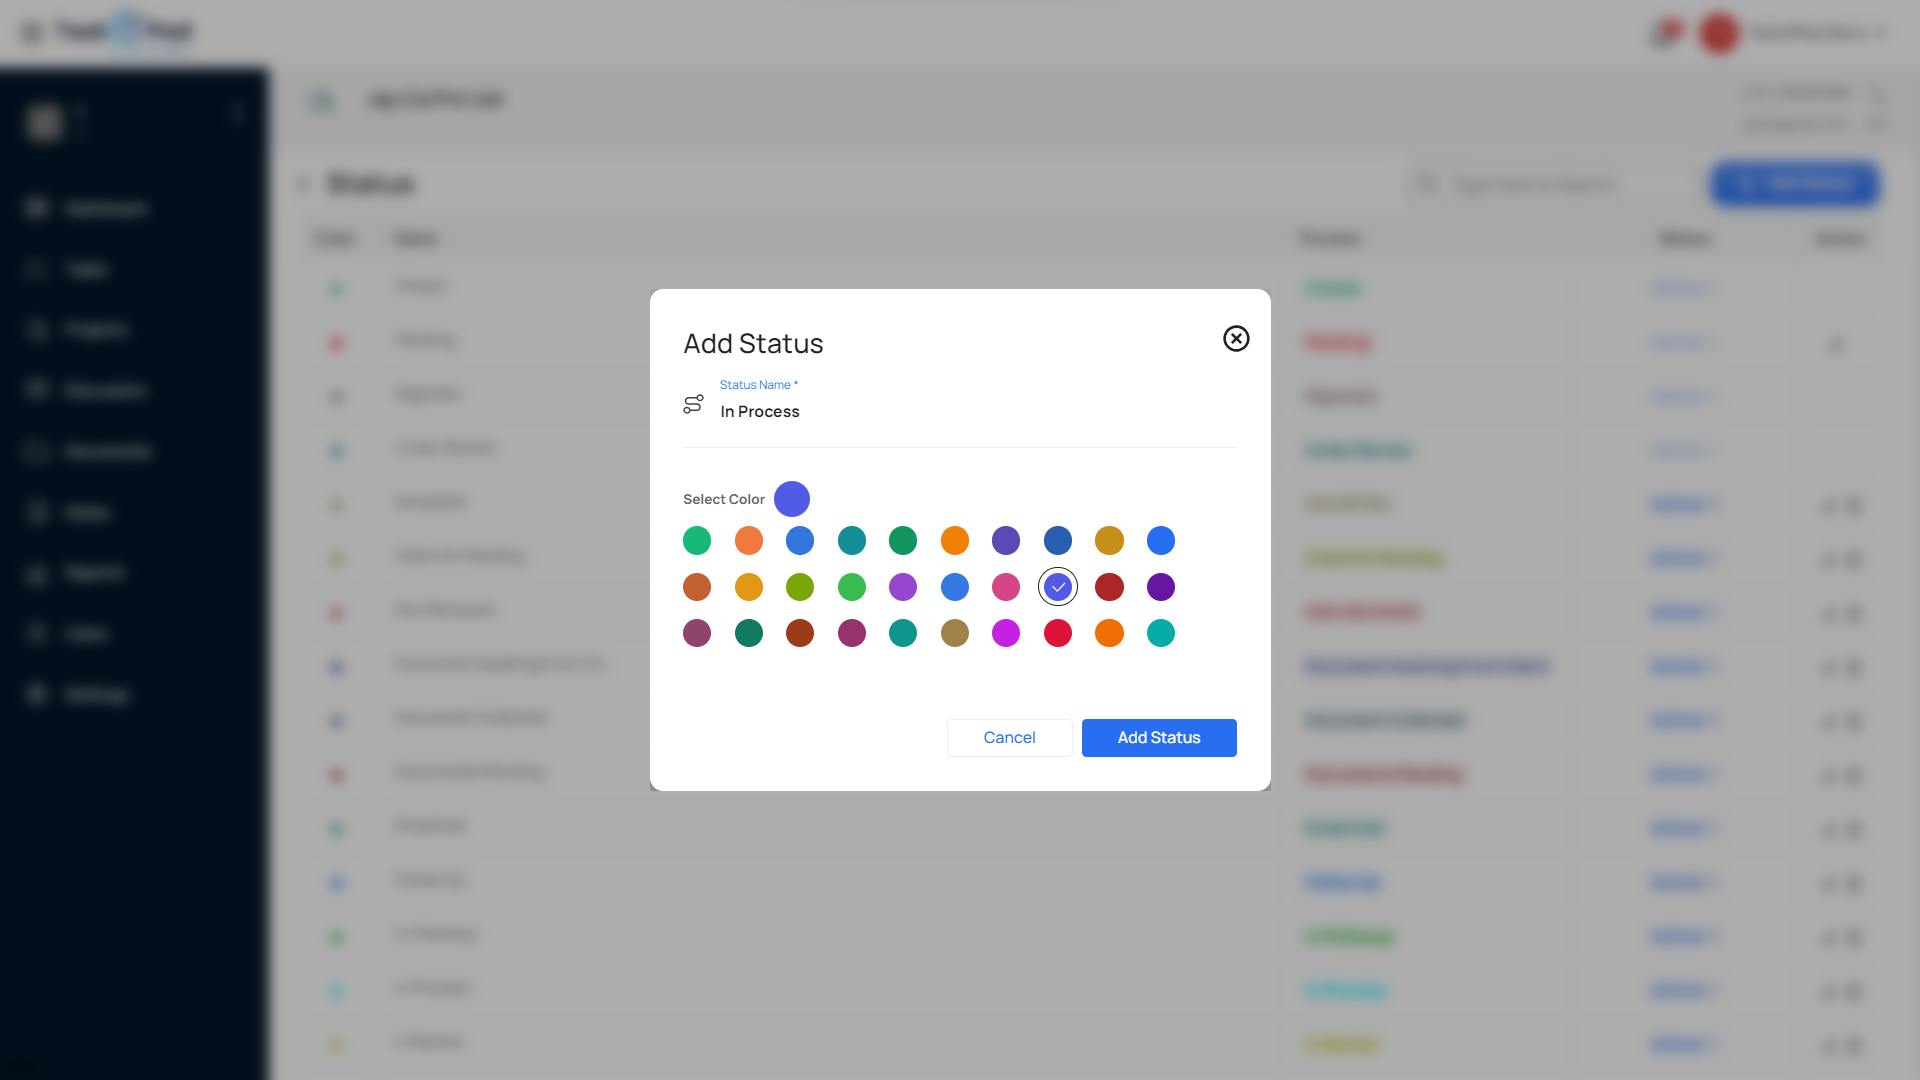Pick the deep purple swatch after maroon
1920x1080 pixels.
(x=1161, y=587)
